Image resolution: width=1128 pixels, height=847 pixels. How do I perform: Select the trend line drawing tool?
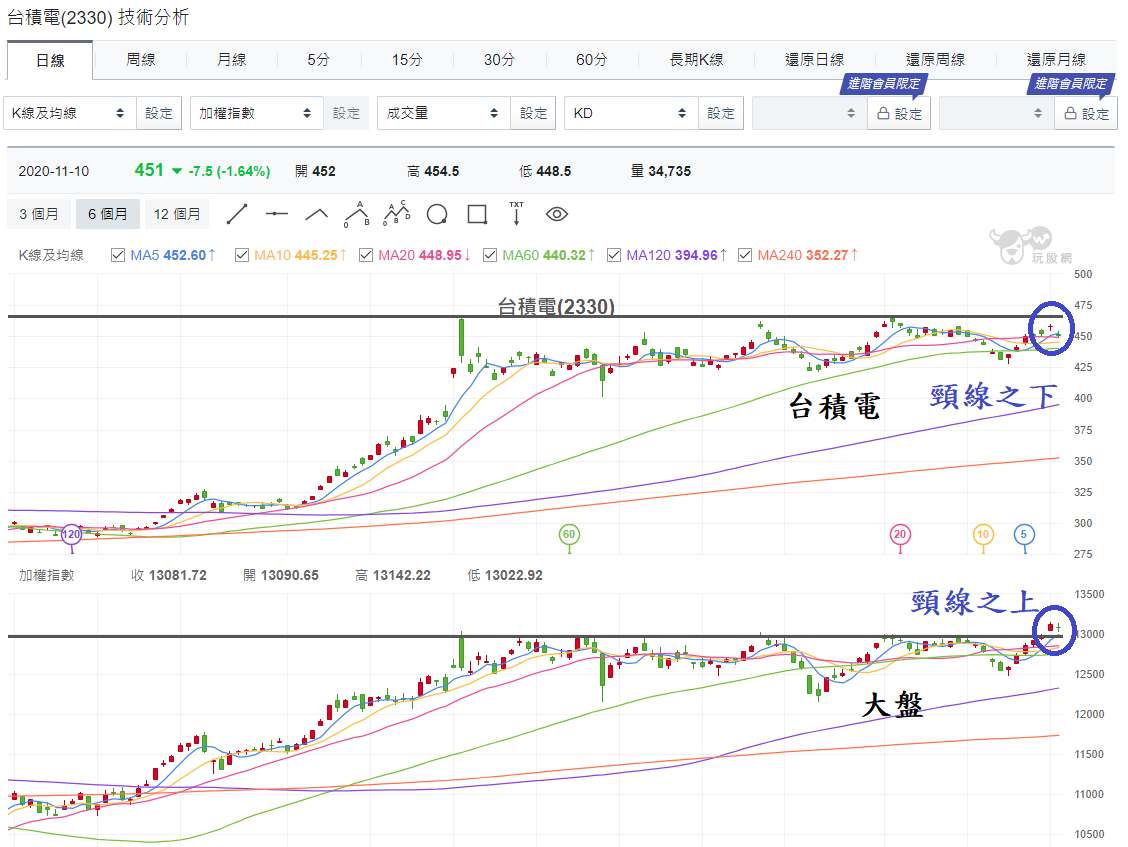click(x=237, y=214)
